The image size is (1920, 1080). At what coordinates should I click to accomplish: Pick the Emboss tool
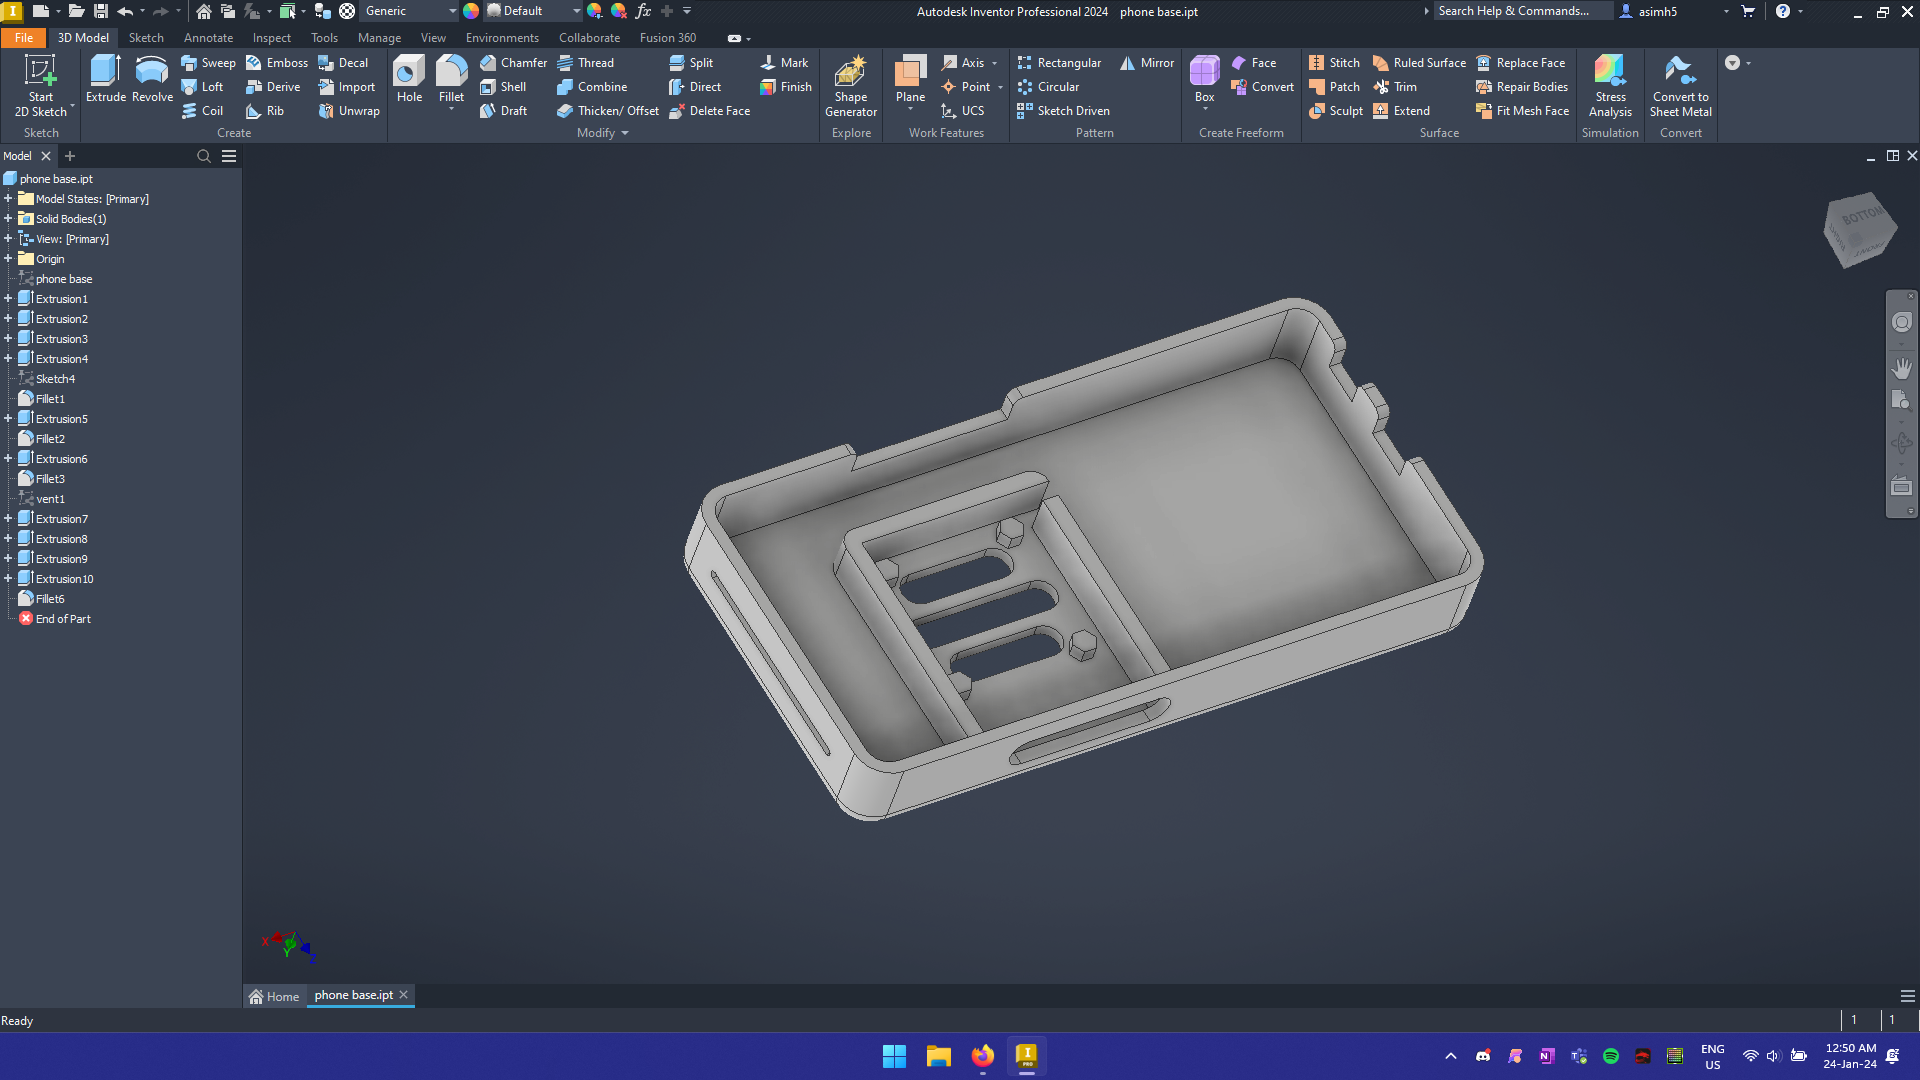277,63
